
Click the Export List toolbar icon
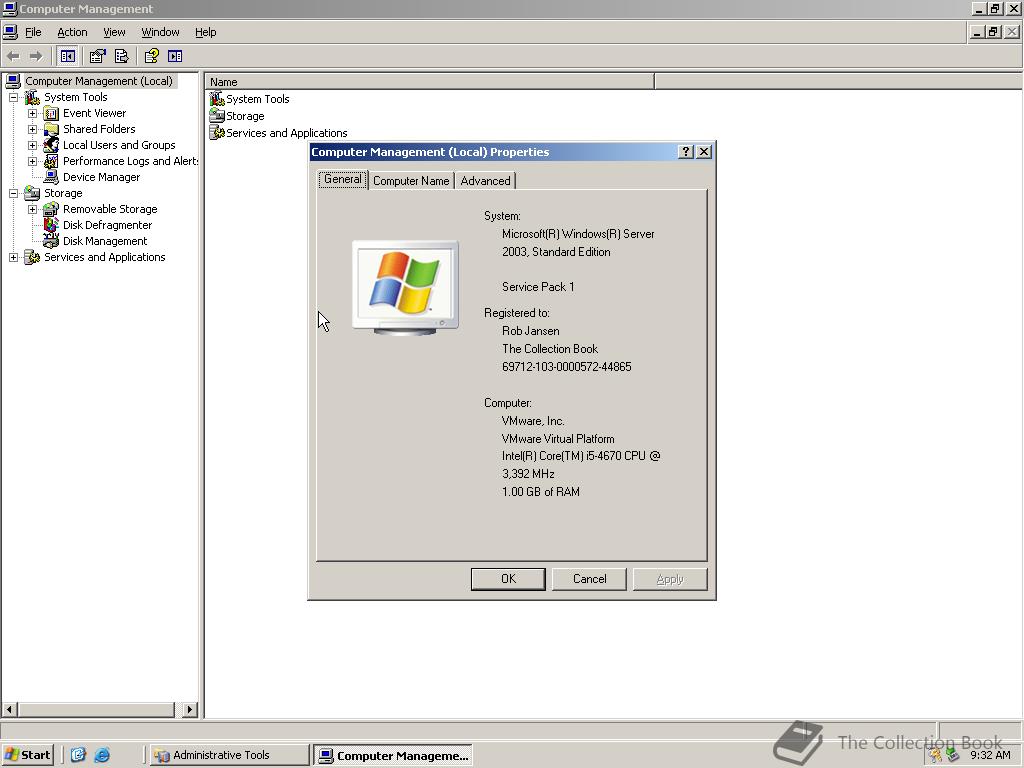click(x=121, y=56)
